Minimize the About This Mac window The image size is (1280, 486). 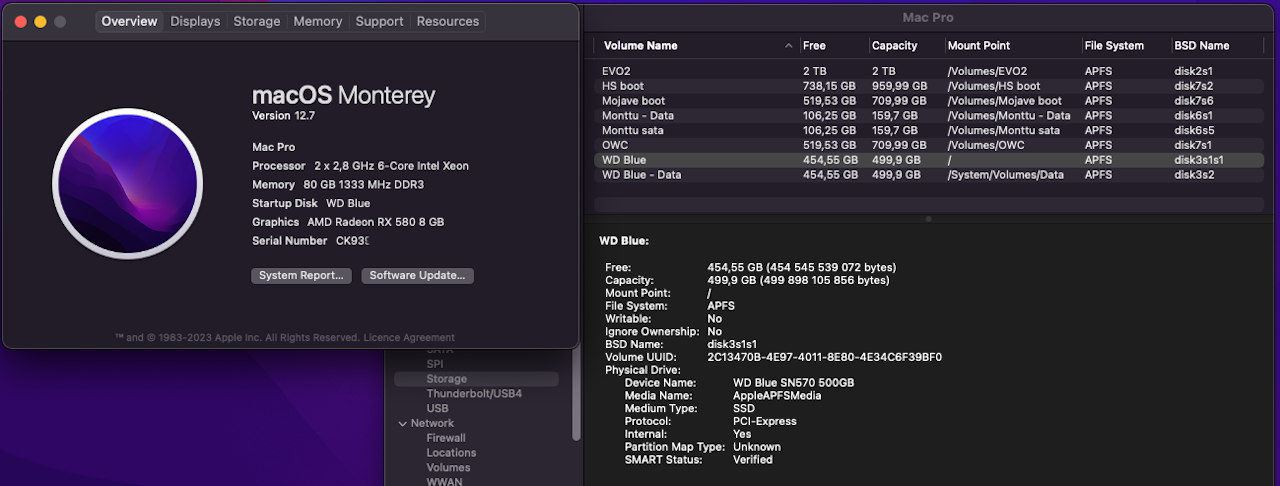40,21
